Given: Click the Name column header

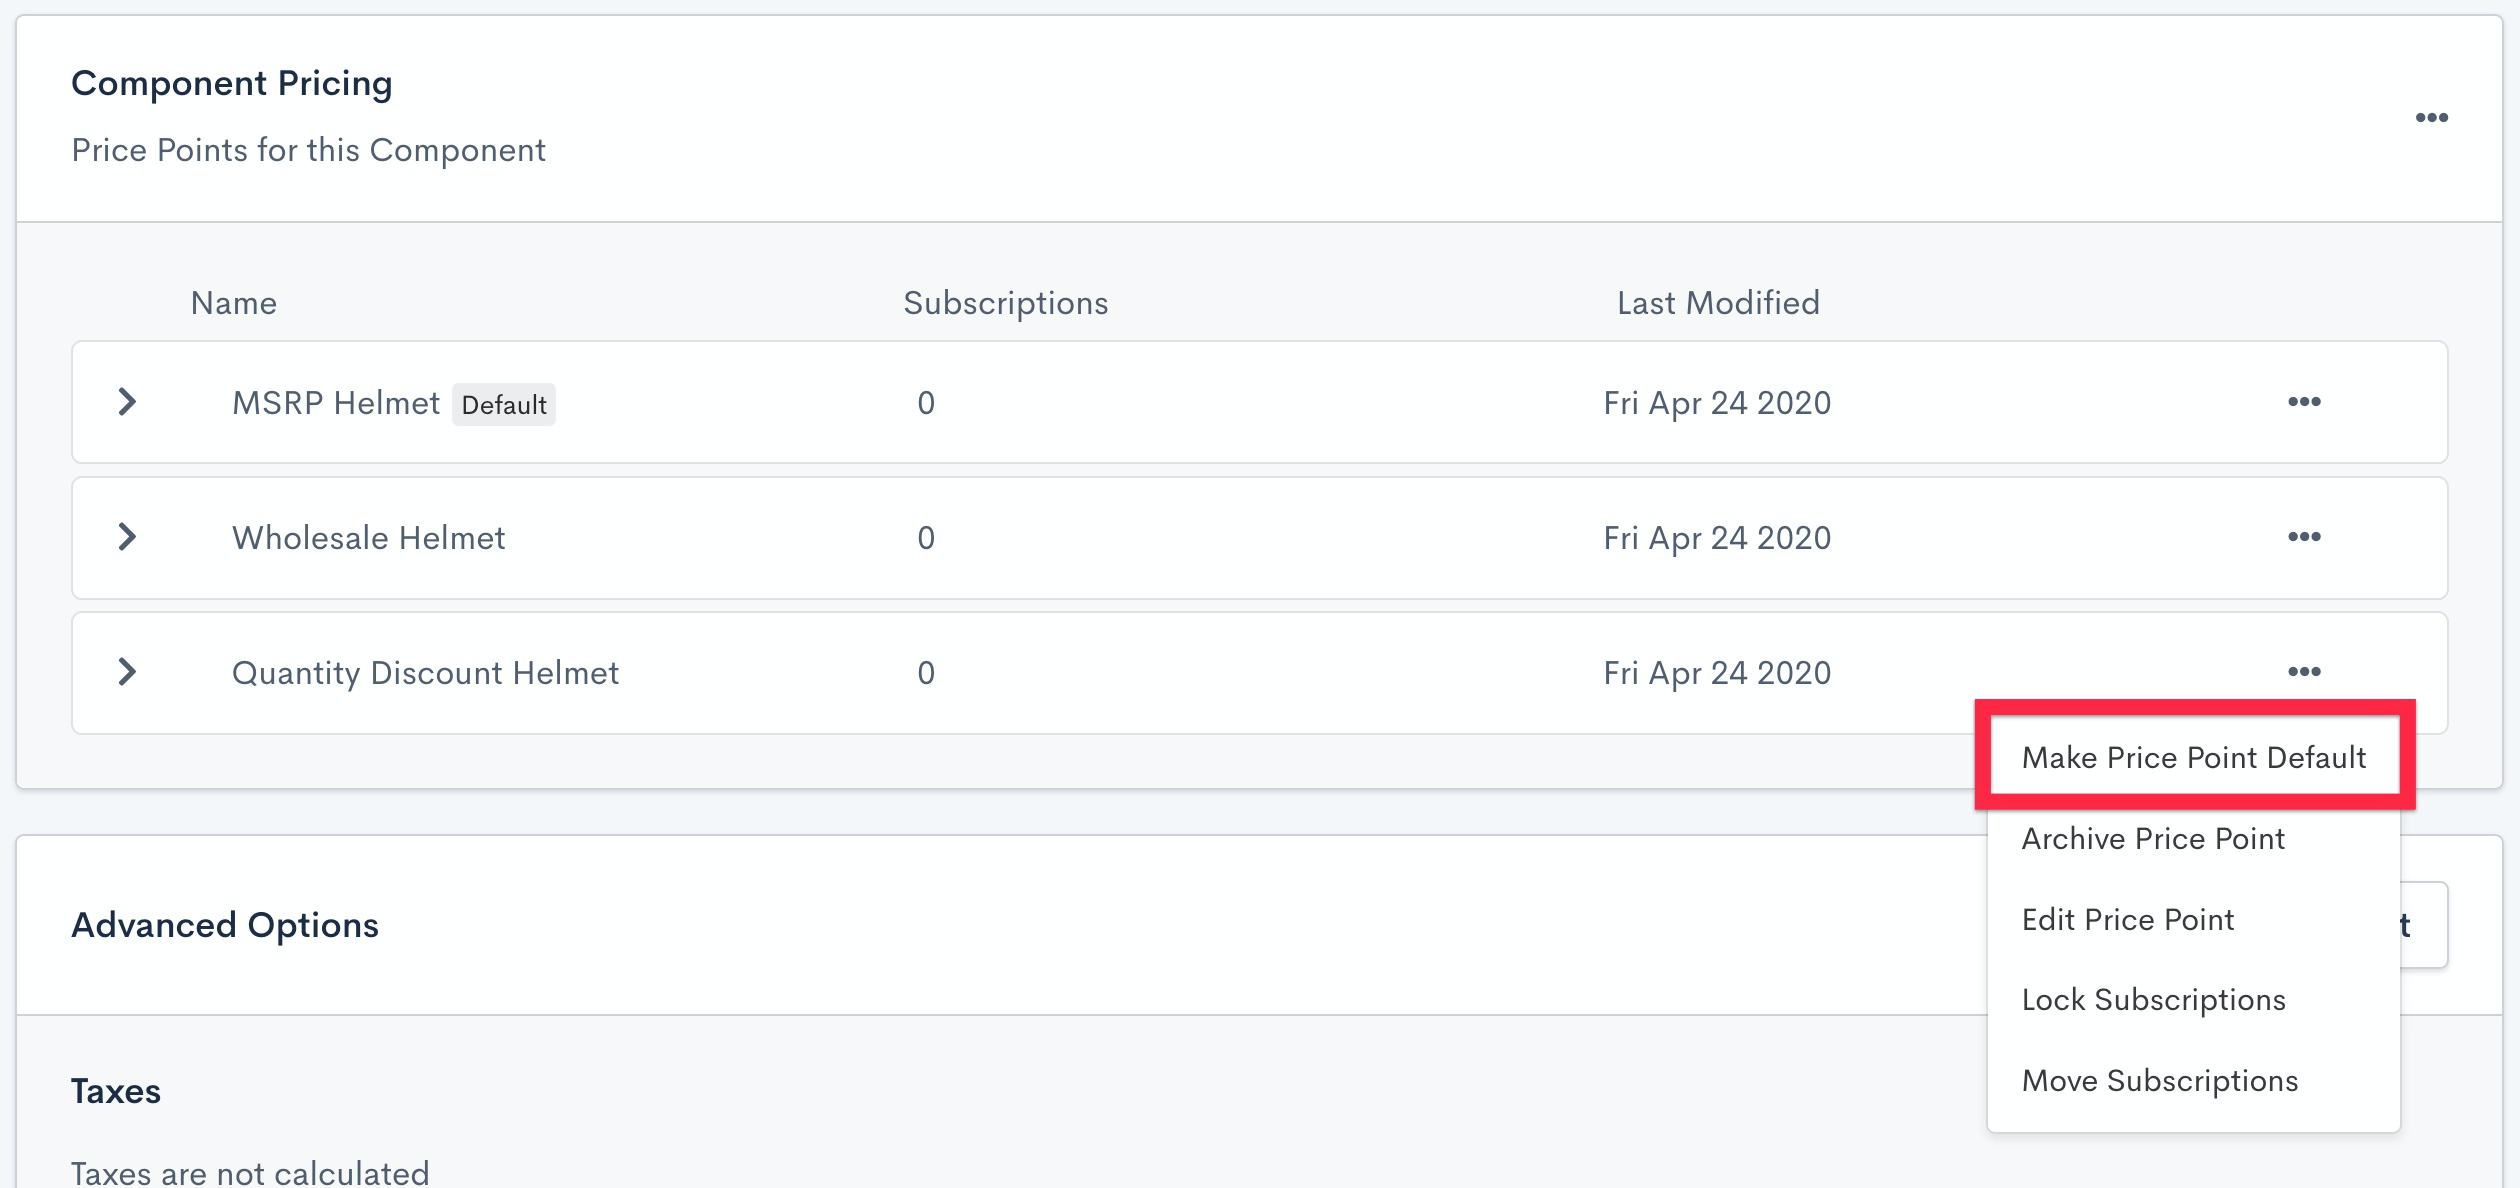Looking at the screenshot, I should 233,303.
